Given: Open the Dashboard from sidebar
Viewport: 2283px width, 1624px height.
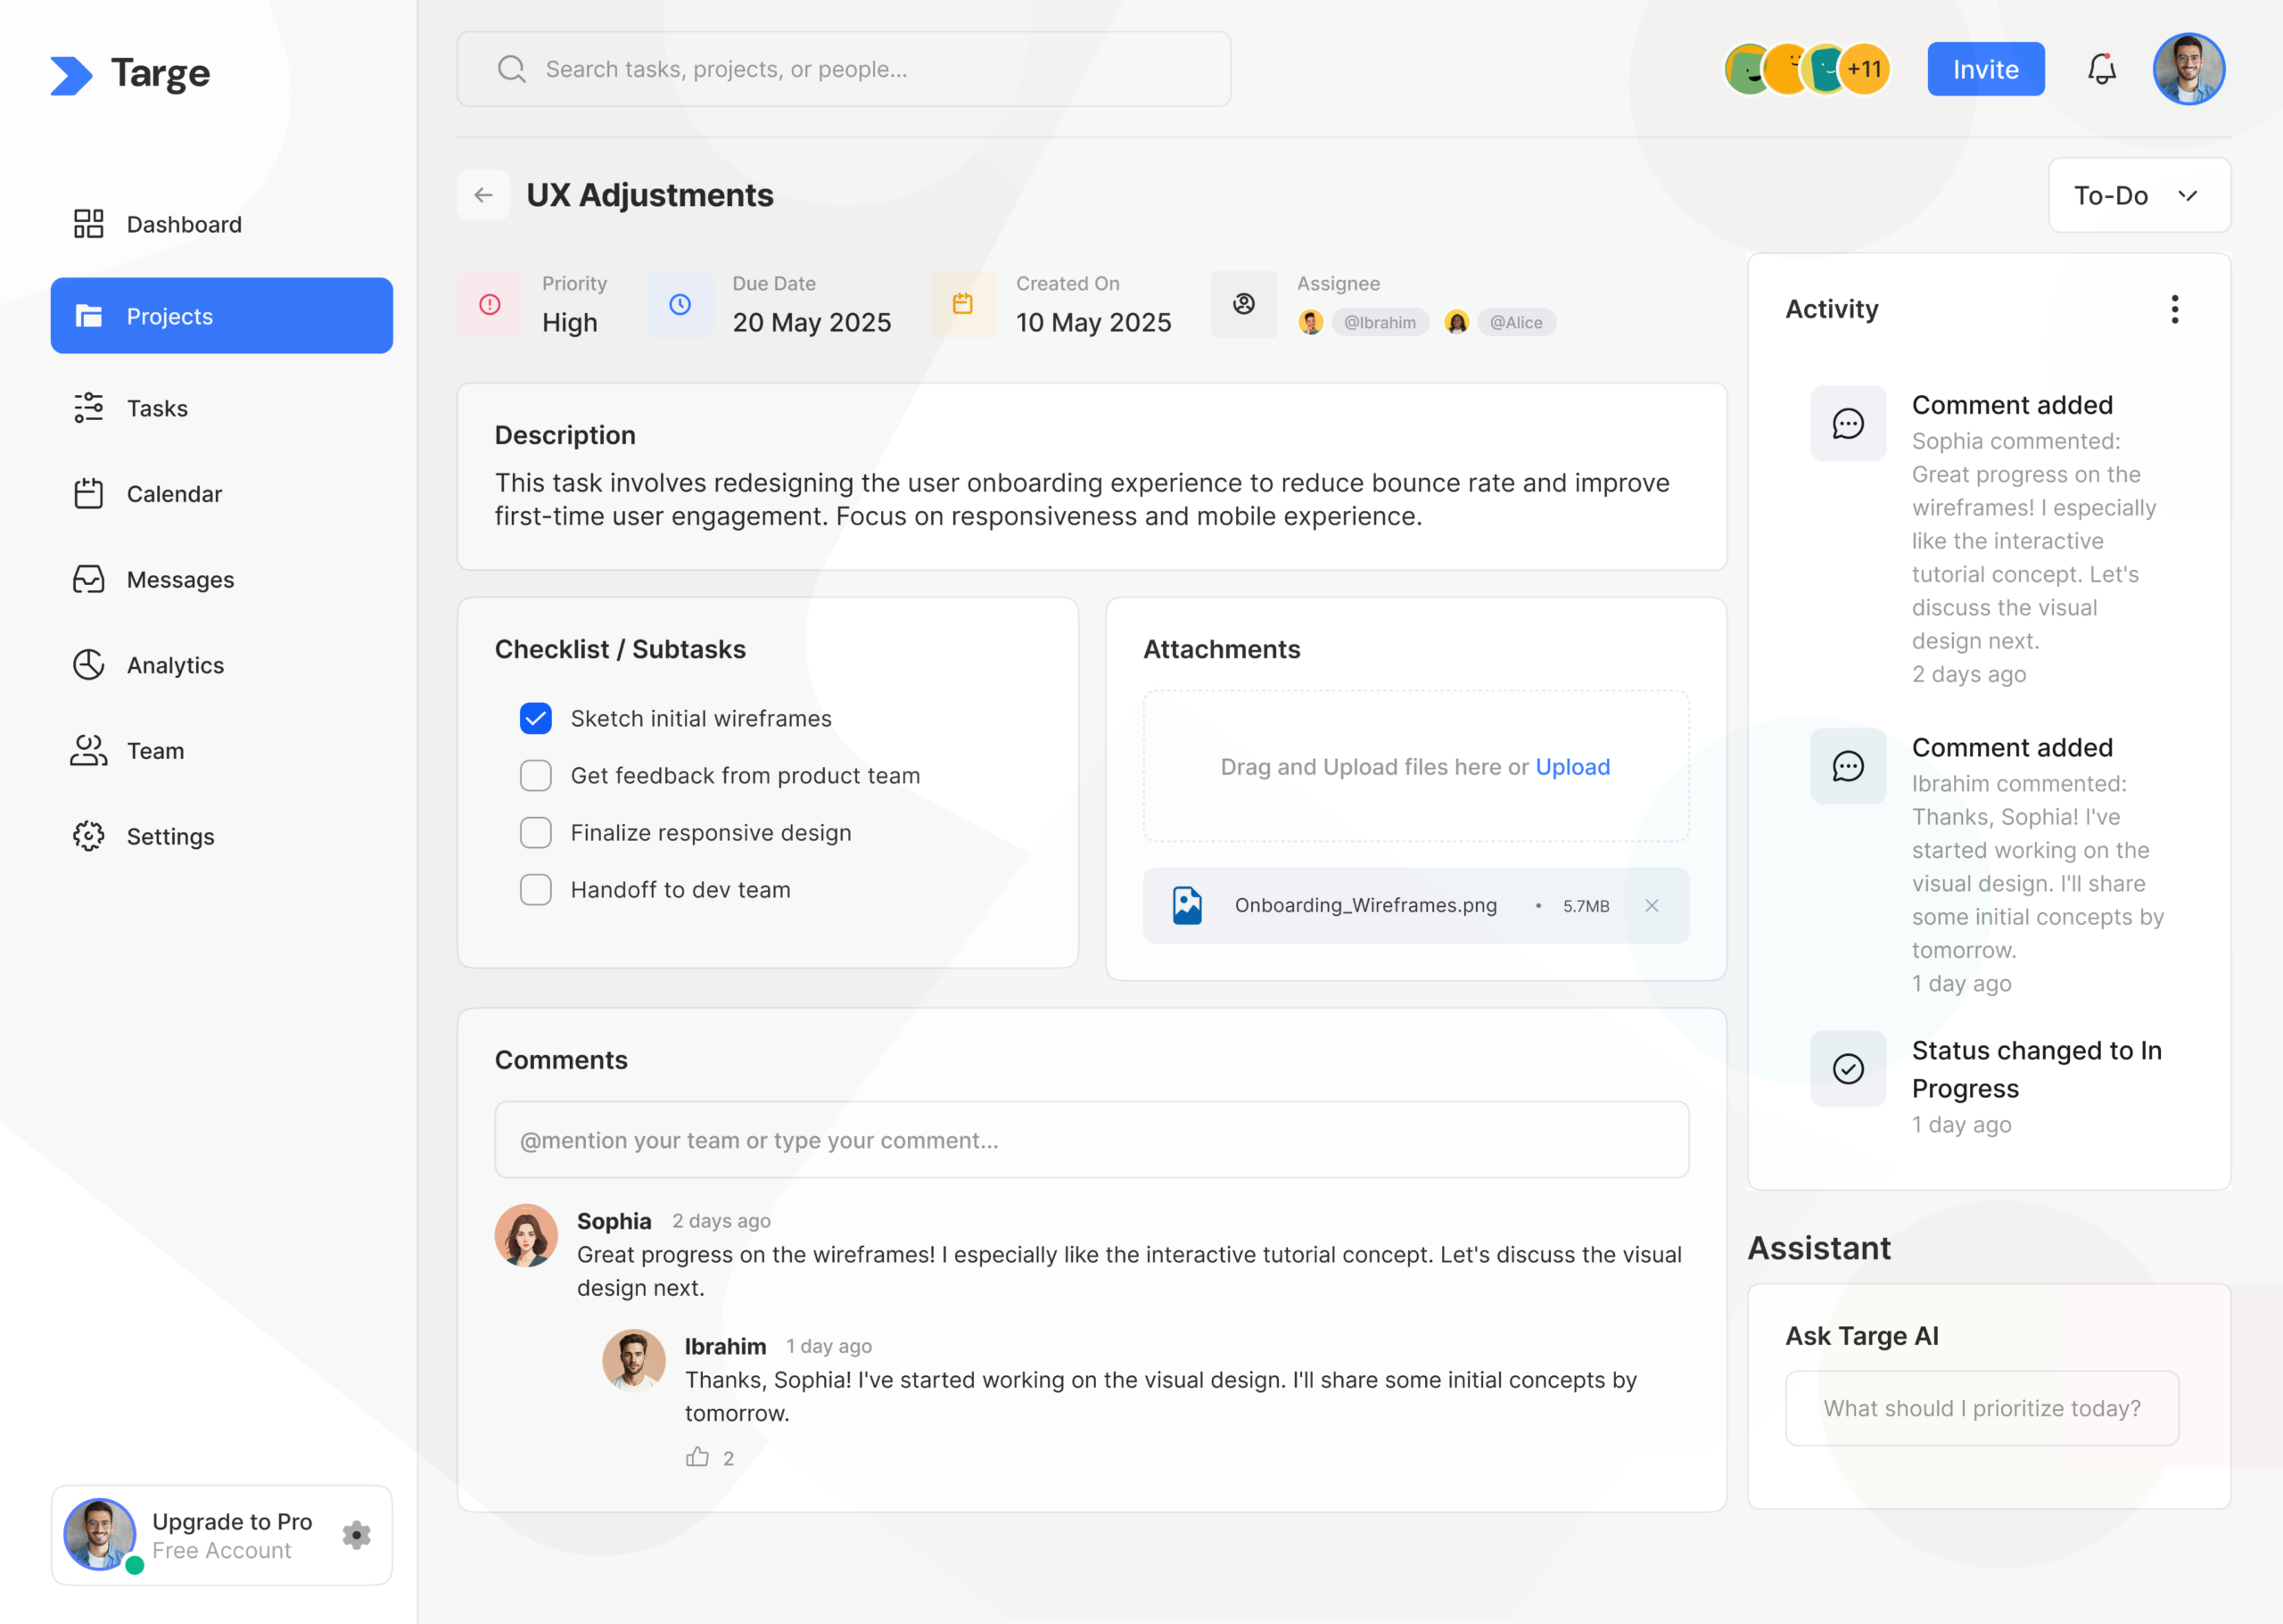Looking at the screenshot, I should click(183, 224).
